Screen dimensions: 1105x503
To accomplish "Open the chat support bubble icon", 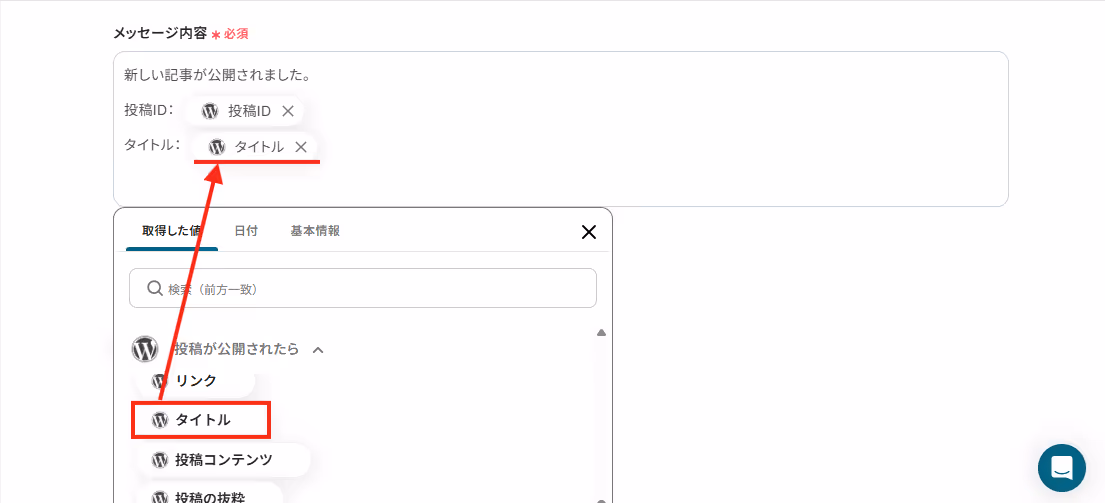I will 1061,468.
